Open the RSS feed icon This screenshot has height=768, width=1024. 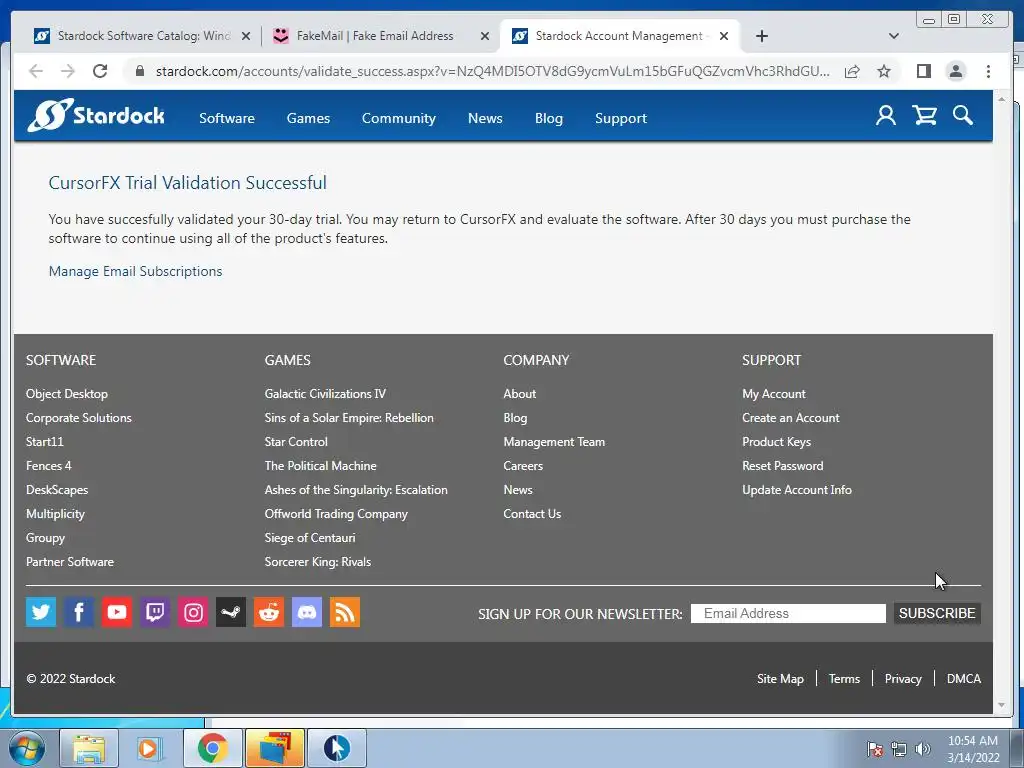tap(345, 612)
